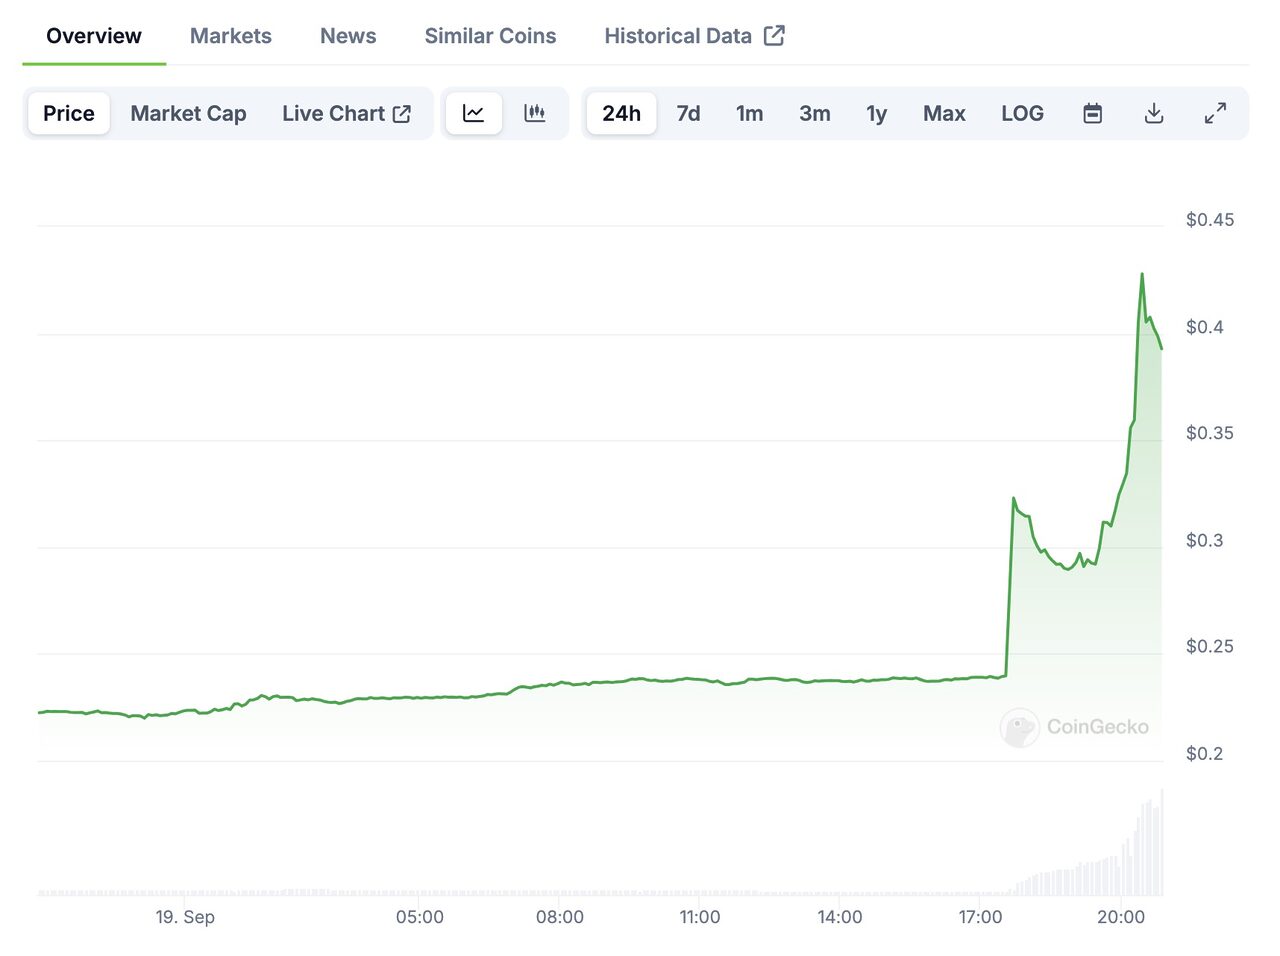This screenshot has height=956, width=1280.
Task: Click the external link icon beside Live Chart
Action: 402,114
